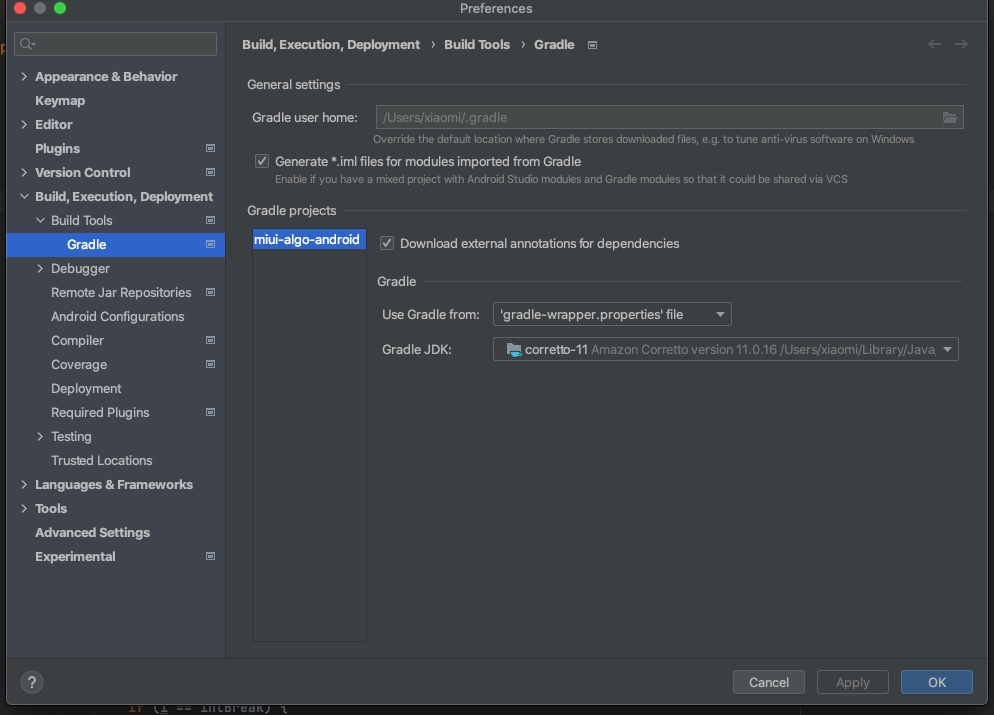994x715 pixels.
Task: Click project-level icon next to Remote Jar Repositories
Action: click(210, 292)
